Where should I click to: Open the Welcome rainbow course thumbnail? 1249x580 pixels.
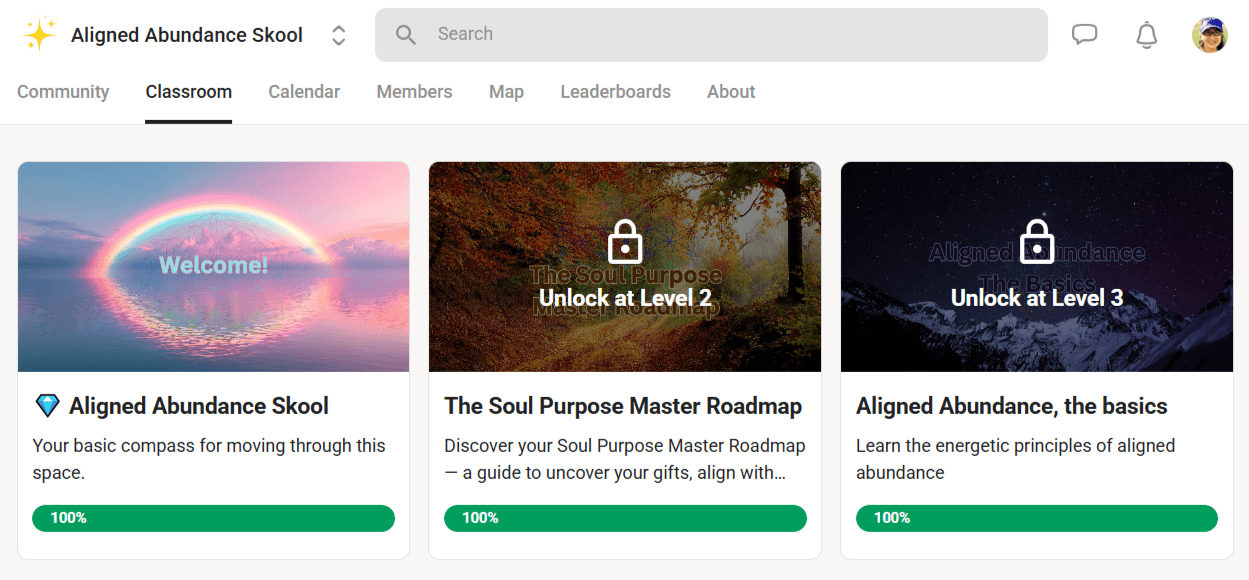213,267
